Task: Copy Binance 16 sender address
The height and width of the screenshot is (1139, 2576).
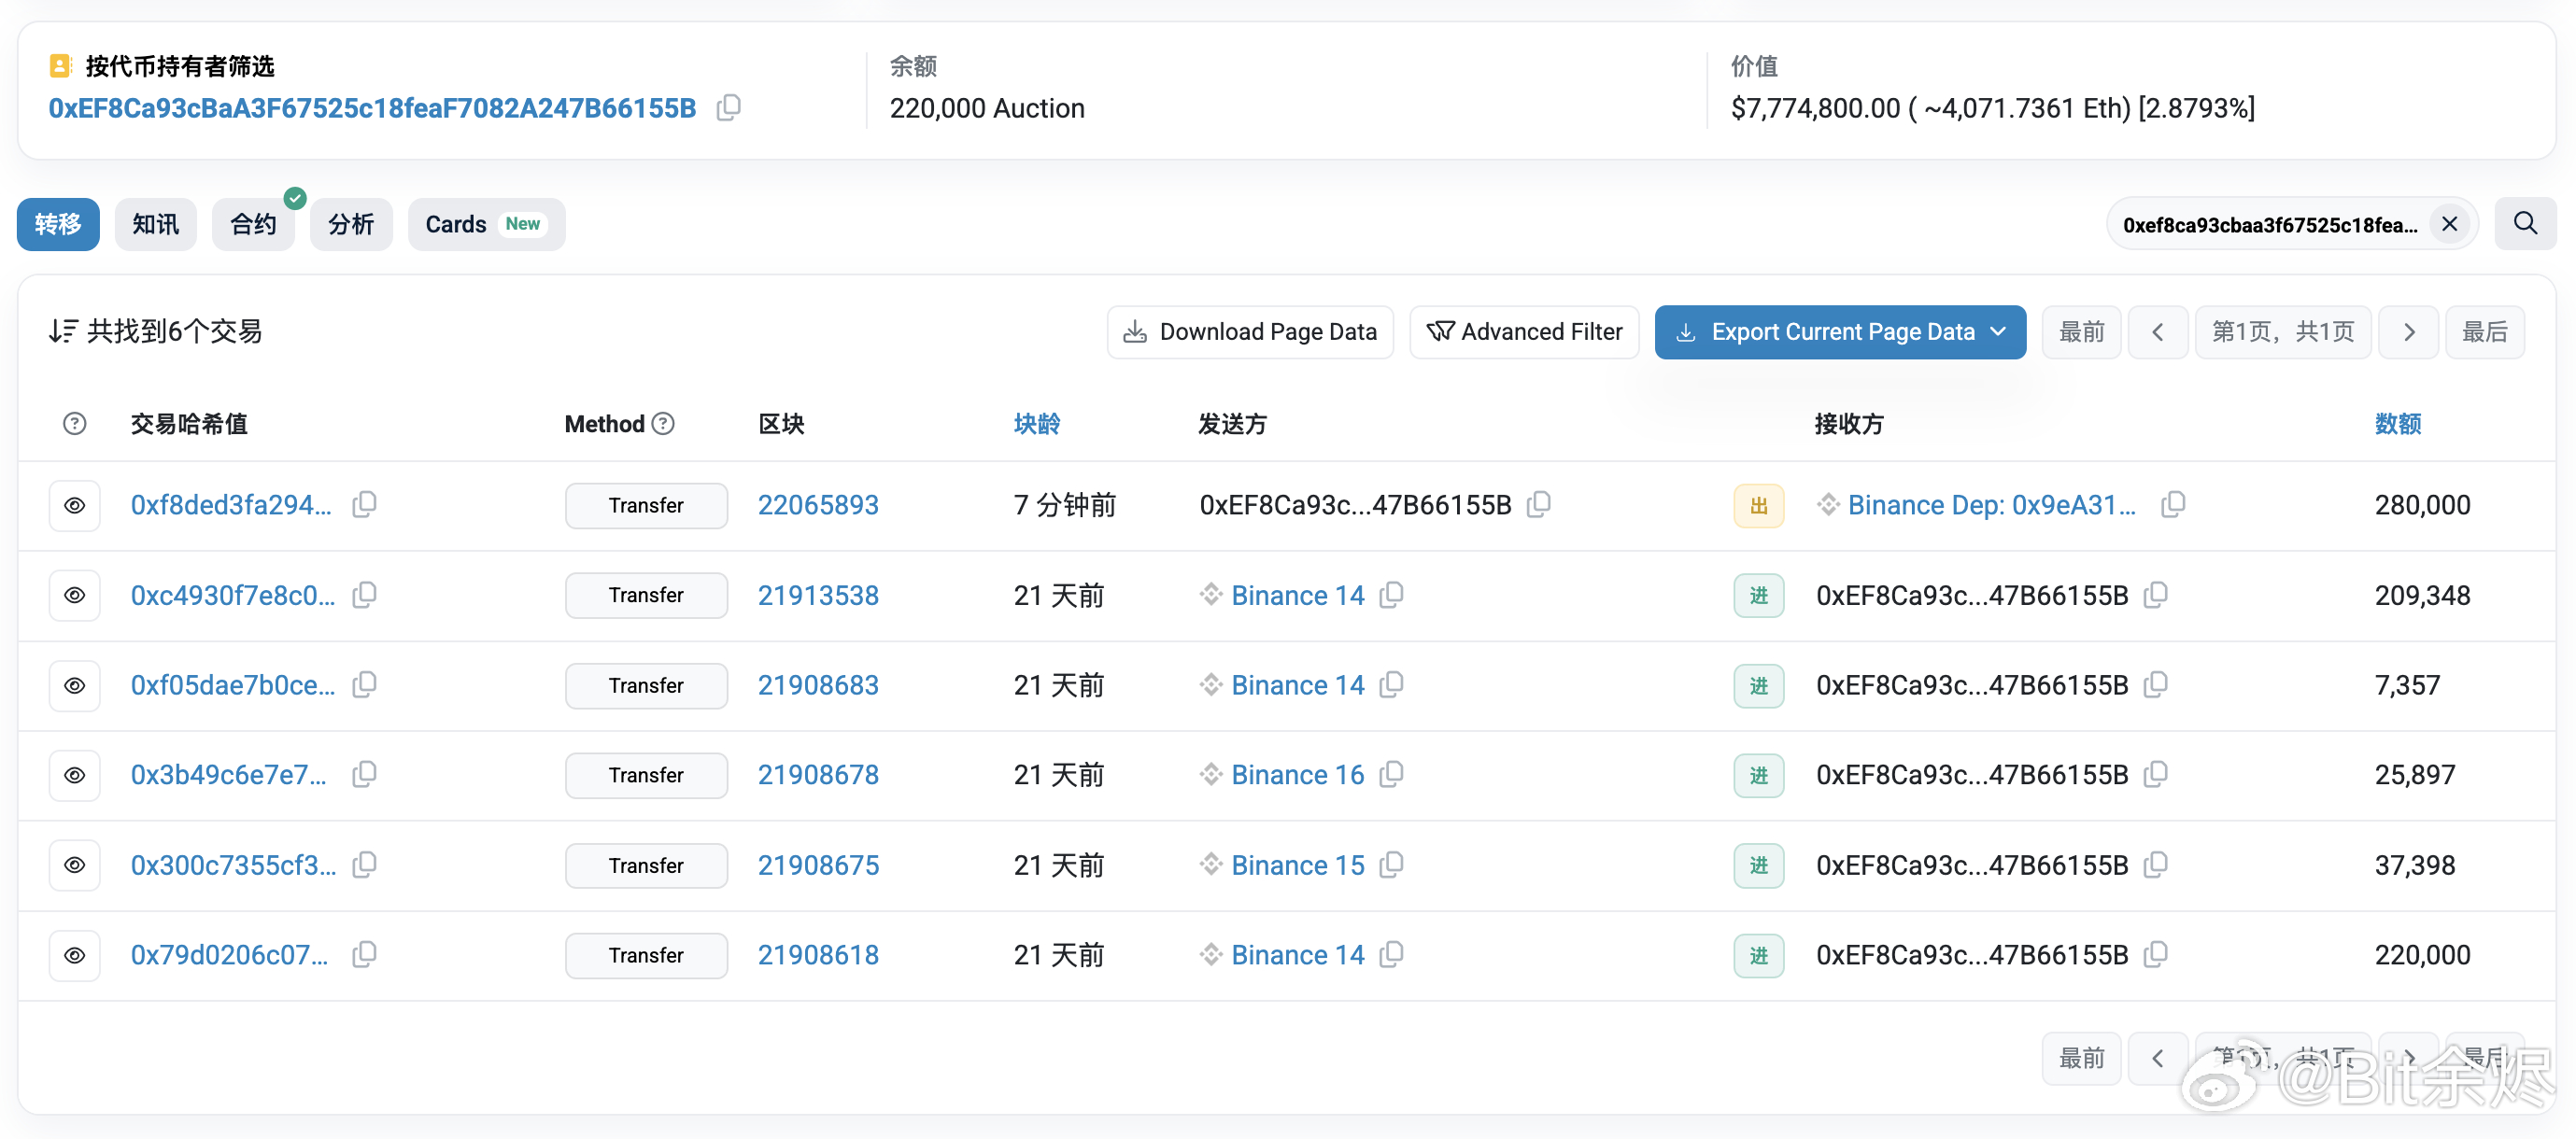Action: [1392, 774]
